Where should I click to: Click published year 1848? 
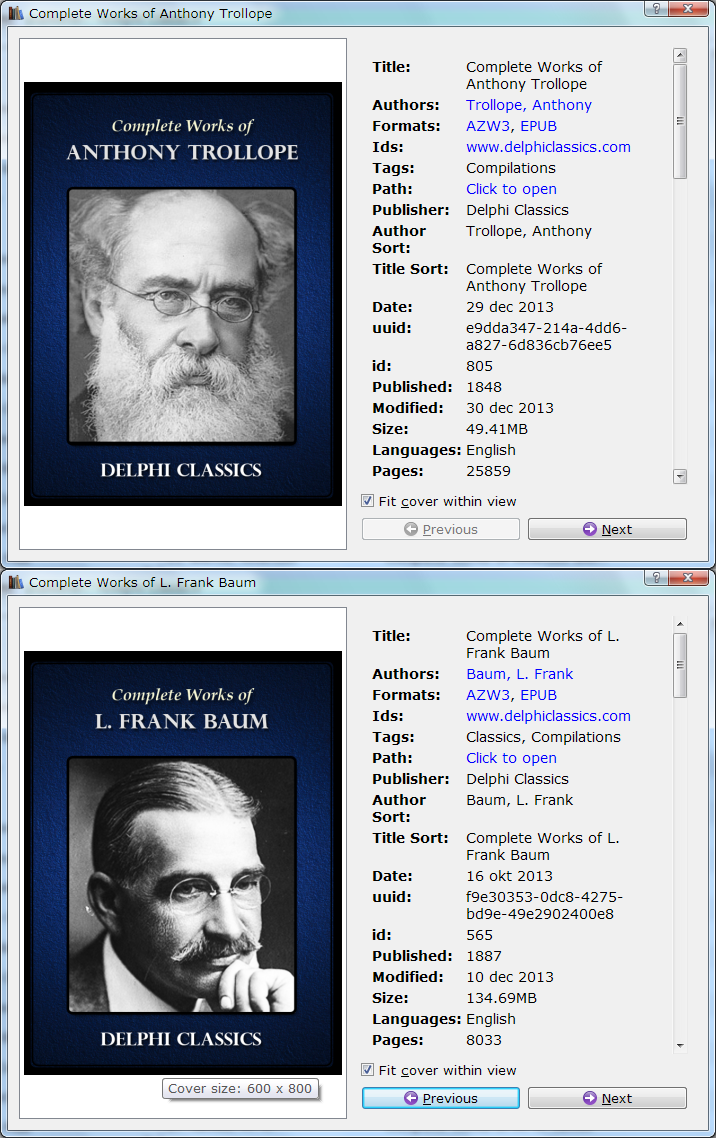tap(483, 387)
